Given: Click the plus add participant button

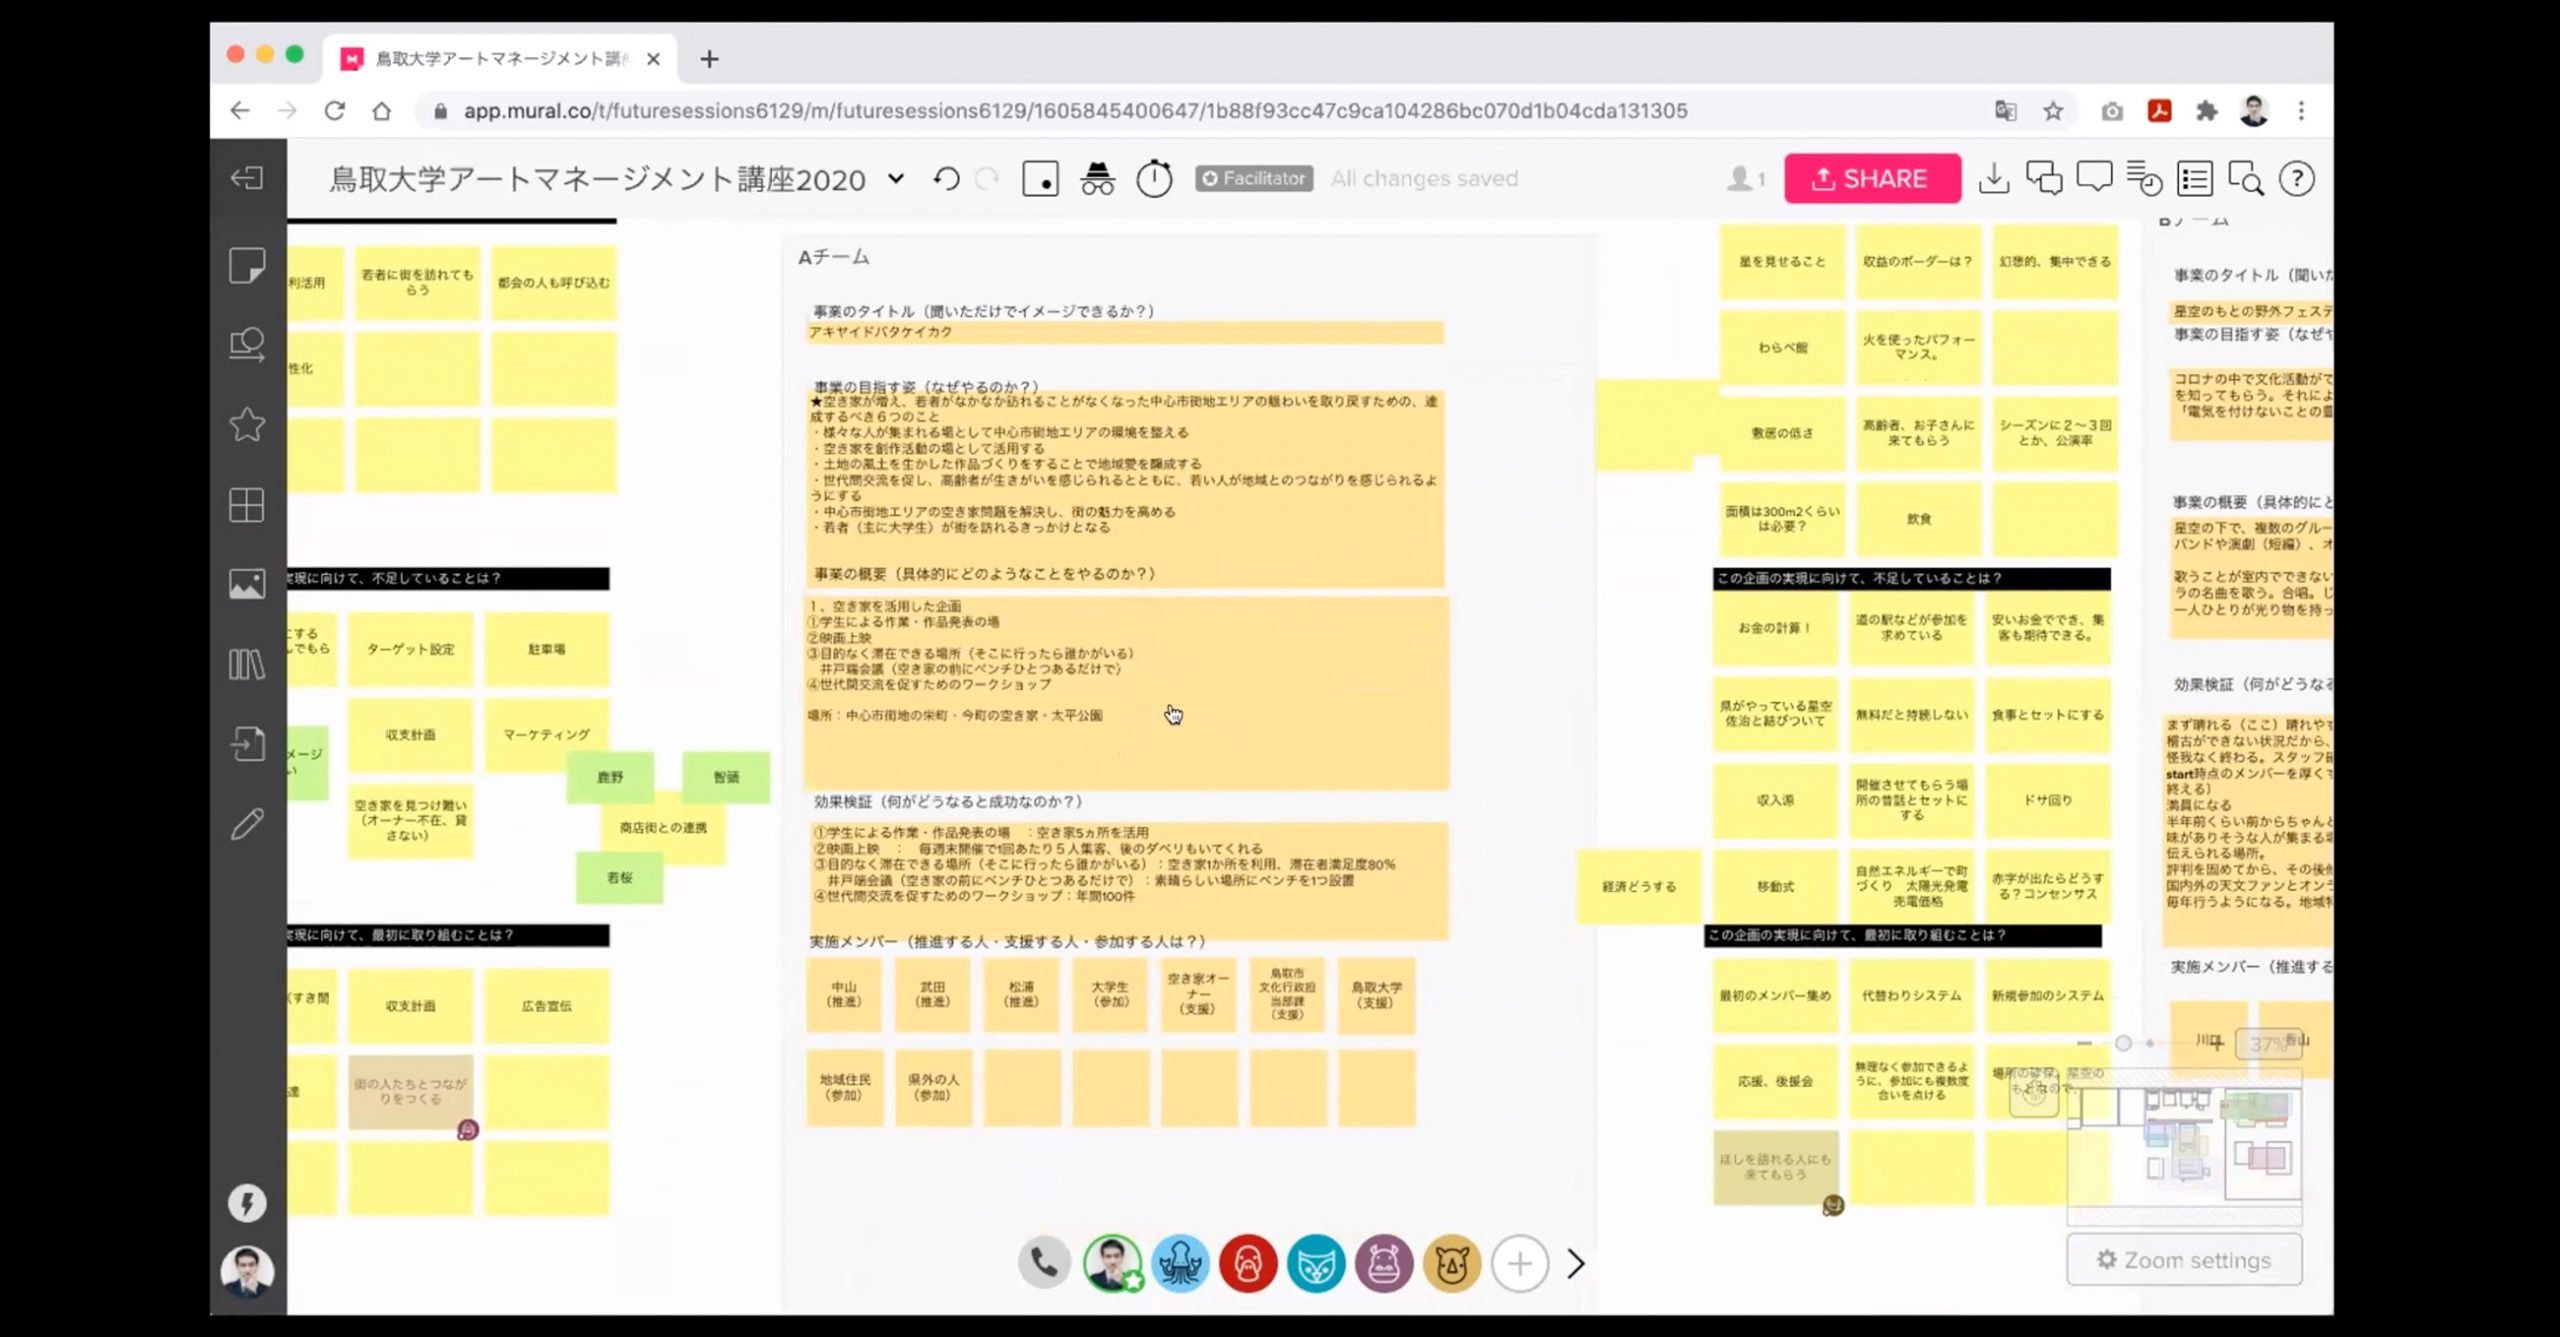Looking at the screenshot, I should coord(1520,1263).
